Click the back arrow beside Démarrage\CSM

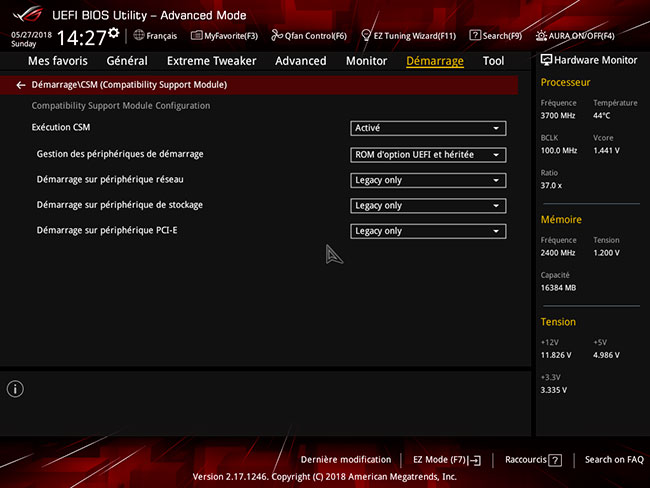[x=20, y=86]
